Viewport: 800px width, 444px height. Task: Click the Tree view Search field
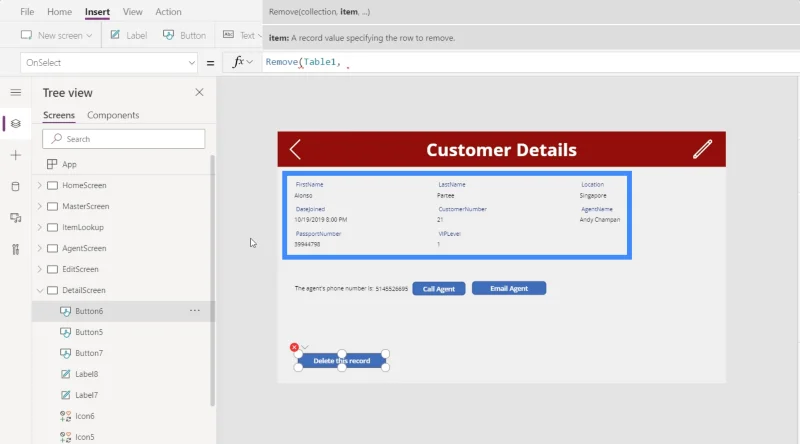(124, 139)
